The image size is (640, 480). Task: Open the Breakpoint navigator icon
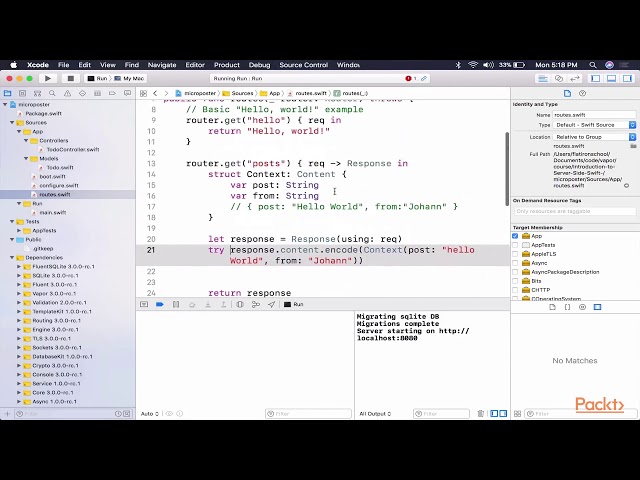(112, 93)
